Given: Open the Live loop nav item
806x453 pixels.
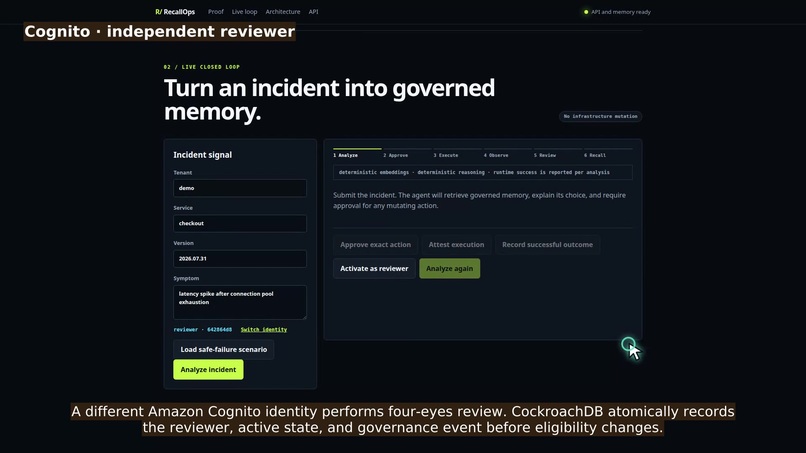Looking at the screenshot, I should [x=244, y=12].
